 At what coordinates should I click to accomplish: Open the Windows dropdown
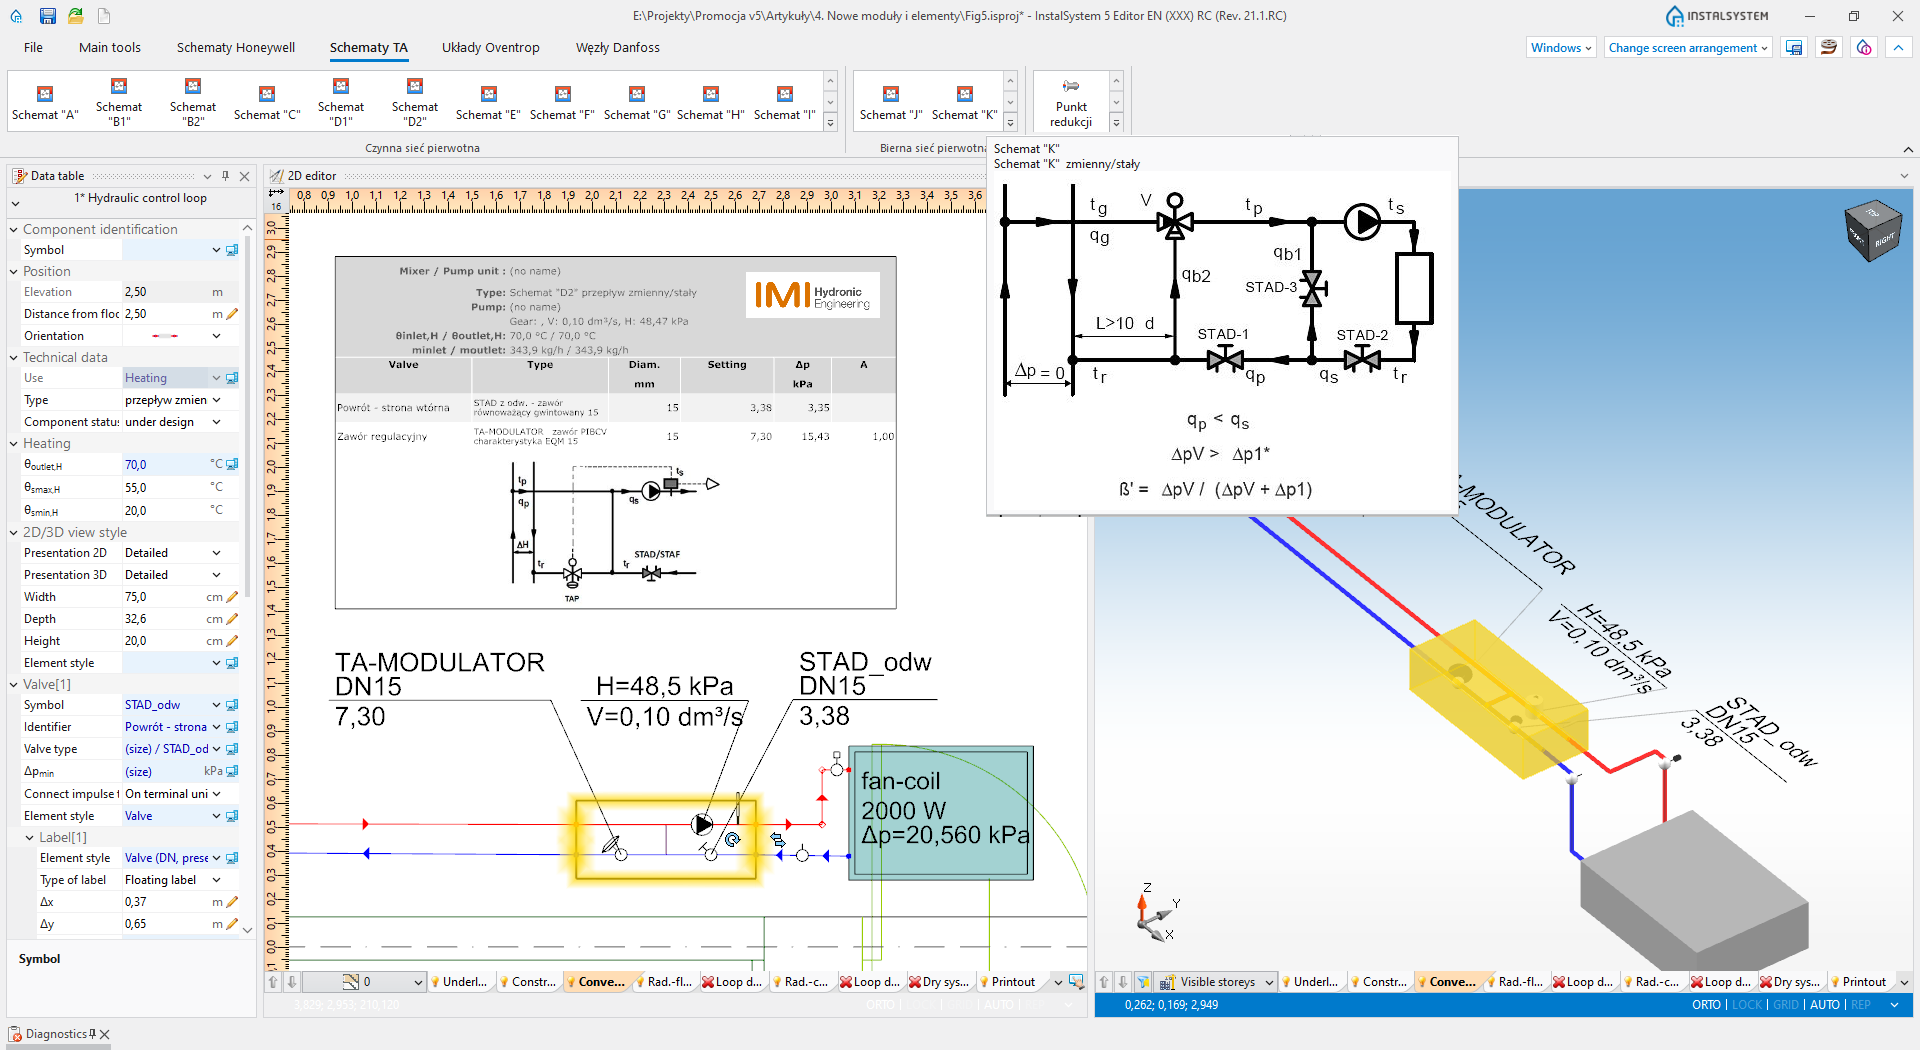[1561, 48]
